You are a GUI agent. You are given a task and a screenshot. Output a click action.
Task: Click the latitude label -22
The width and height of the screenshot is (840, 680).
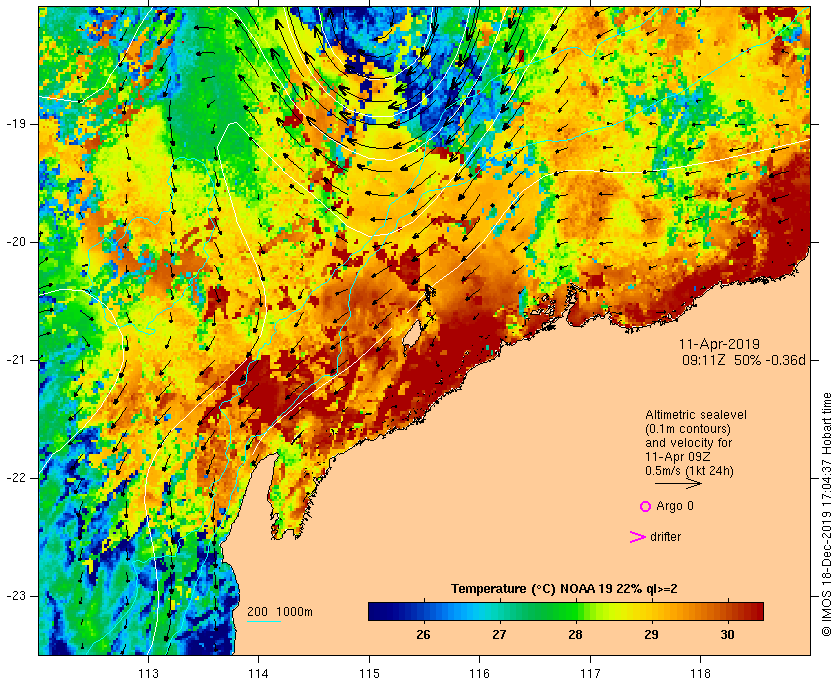(x=16, y=478)
